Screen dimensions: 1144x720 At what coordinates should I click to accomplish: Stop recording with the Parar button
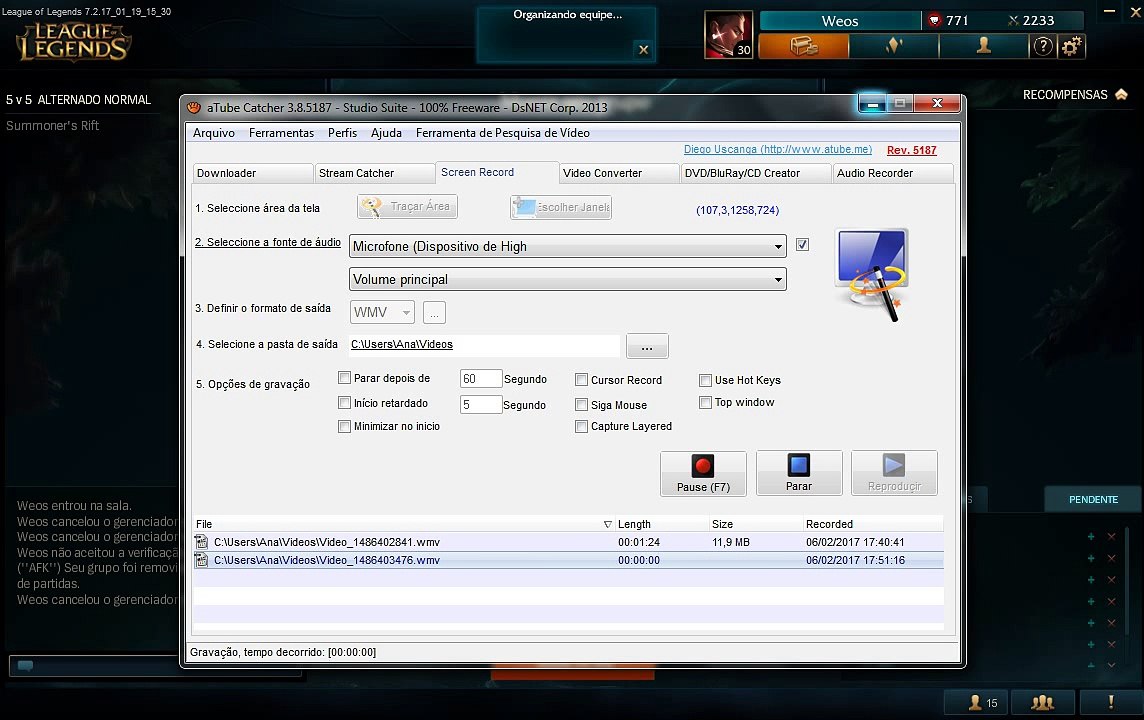(799, 473)
